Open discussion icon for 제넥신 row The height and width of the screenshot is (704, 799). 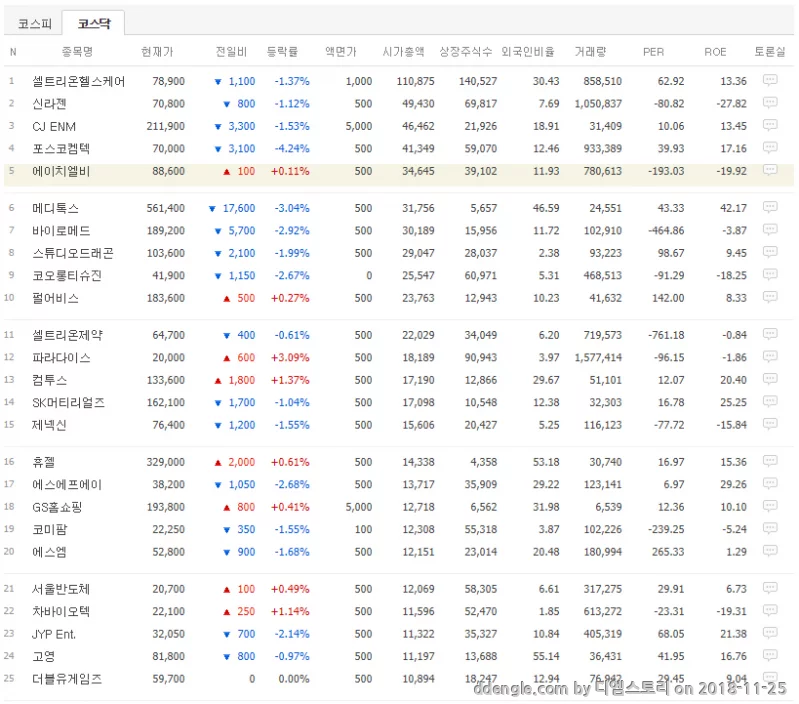770,423
